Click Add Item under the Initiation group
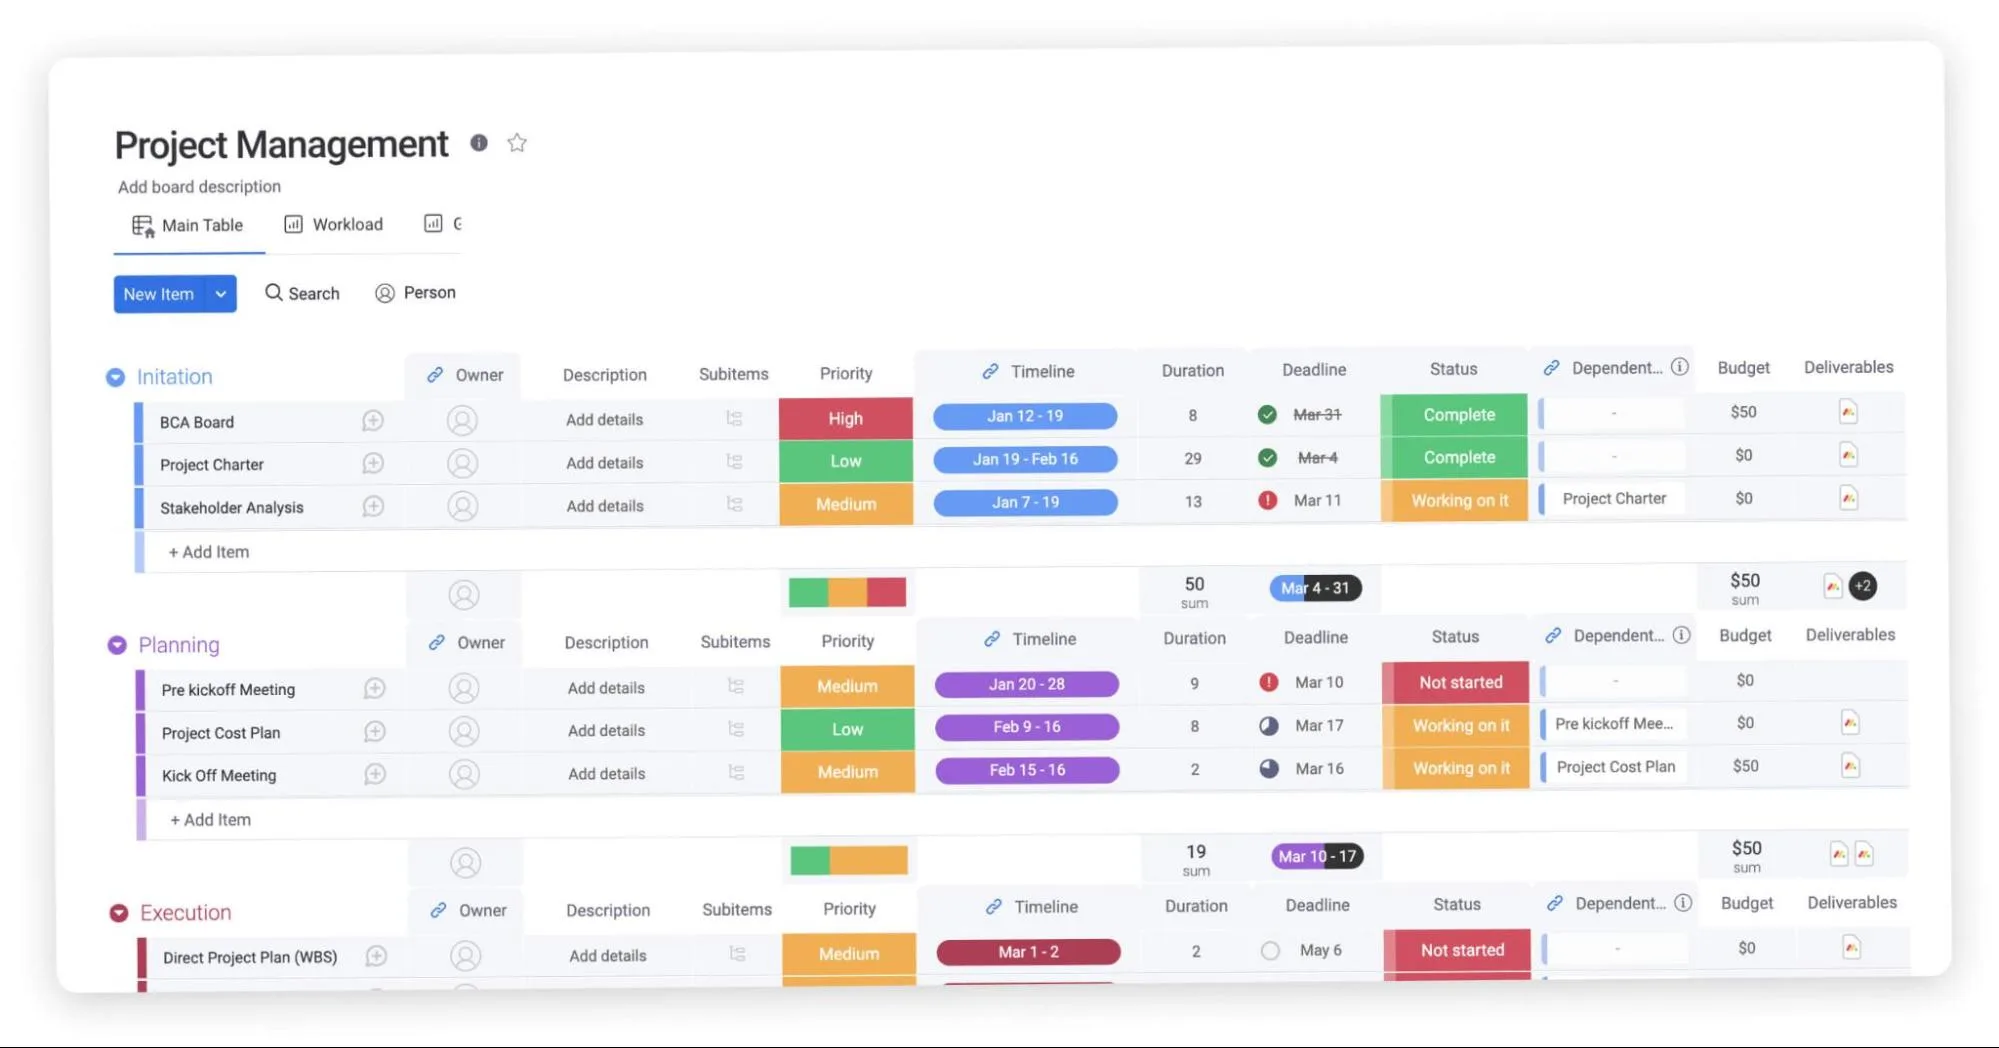1999x1048 pixels. pyautogui.click(x=207, y=551)
